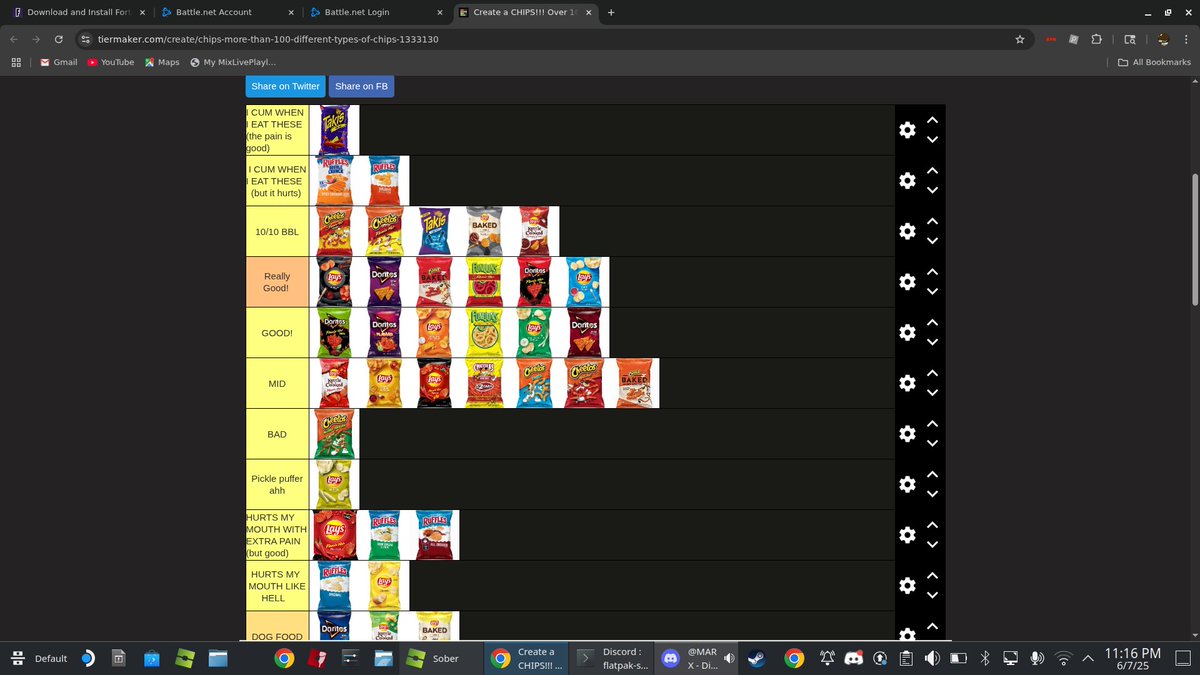Click the DOG FOOD tier label

click(x=277, y=626)
